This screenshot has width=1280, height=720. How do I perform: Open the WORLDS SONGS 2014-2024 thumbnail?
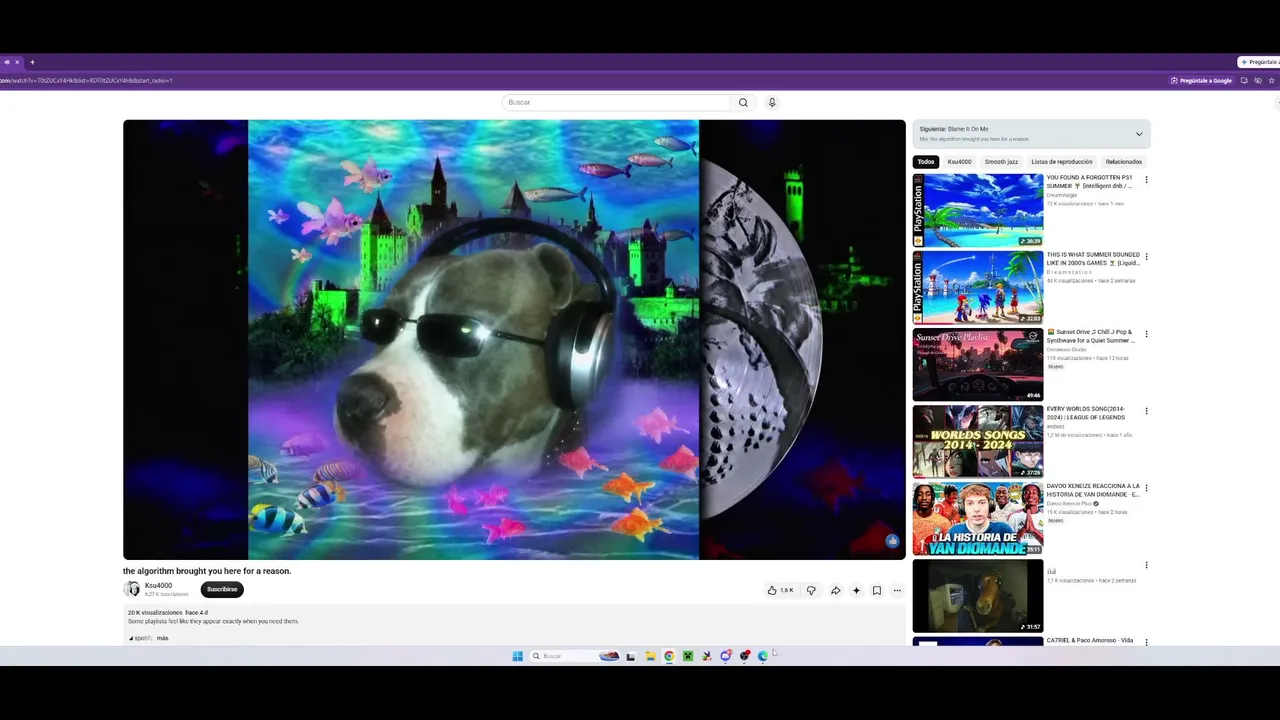pyautogui.click(x=978, y=441)
